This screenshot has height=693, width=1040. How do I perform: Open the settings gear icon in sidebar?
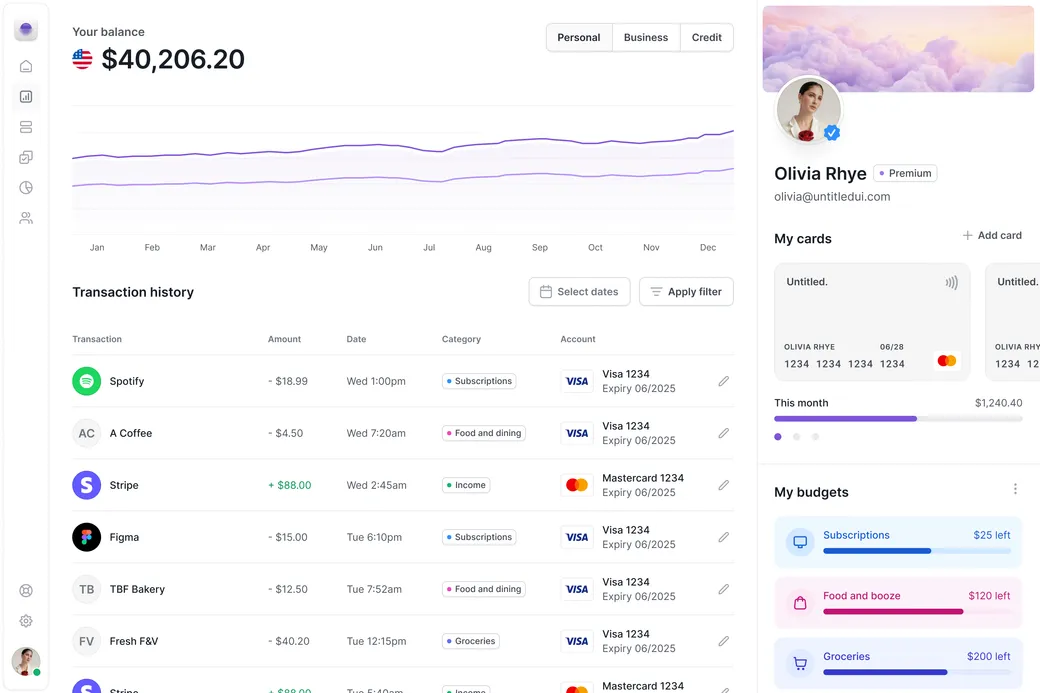coord(26,621)
